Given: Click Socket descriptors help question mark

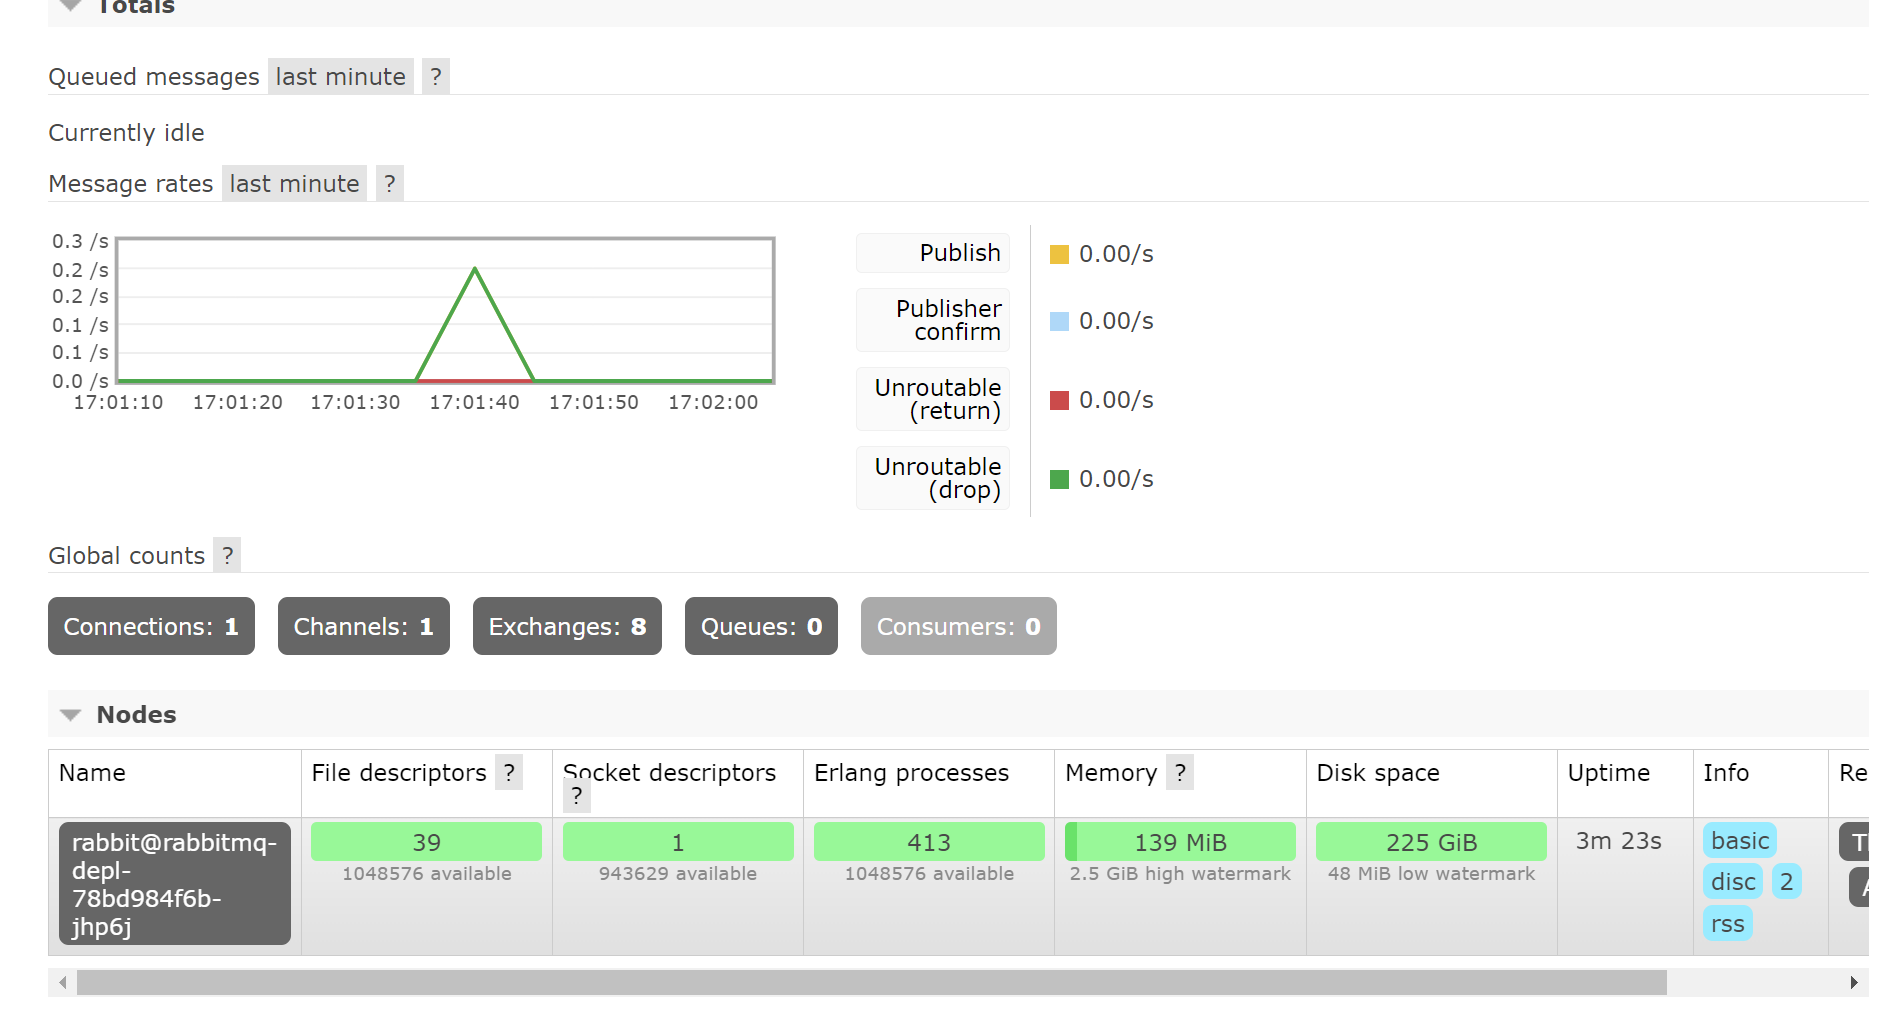Looking at the screenshot, I should [576, 796].
